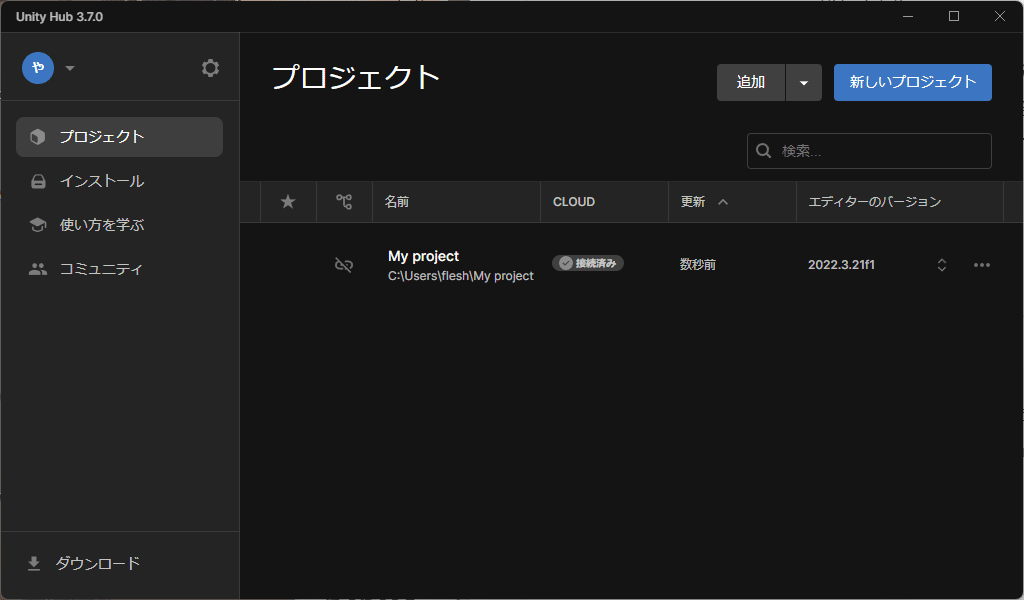Click the blue account avatar
This screenshot has width=1024, height=600.
click(x=38, y=68)
